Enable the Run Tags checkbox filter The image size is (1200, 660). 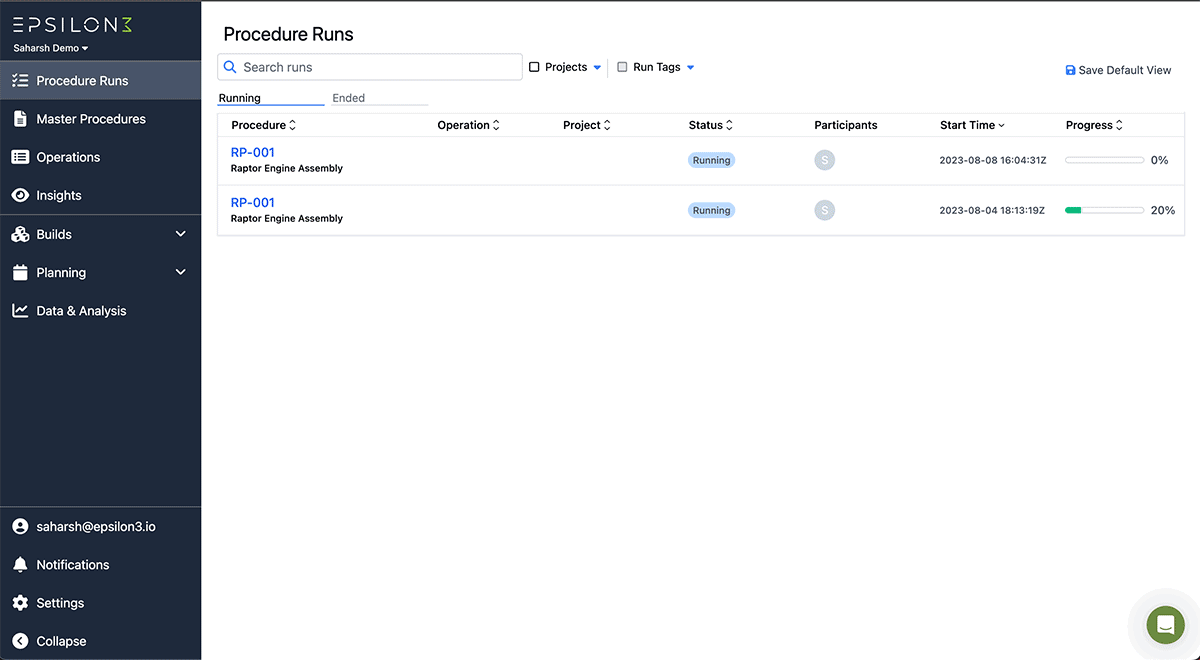620,66
